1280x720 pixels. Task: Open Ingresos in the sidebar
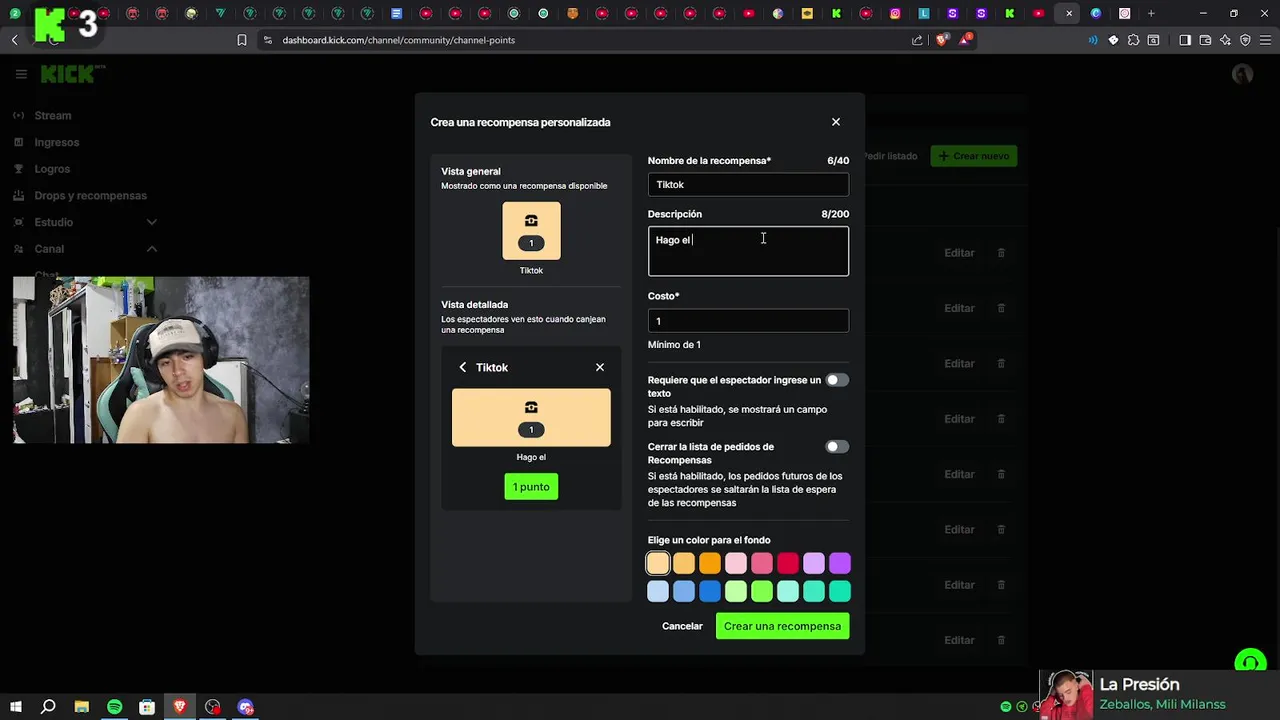(56, 142)
